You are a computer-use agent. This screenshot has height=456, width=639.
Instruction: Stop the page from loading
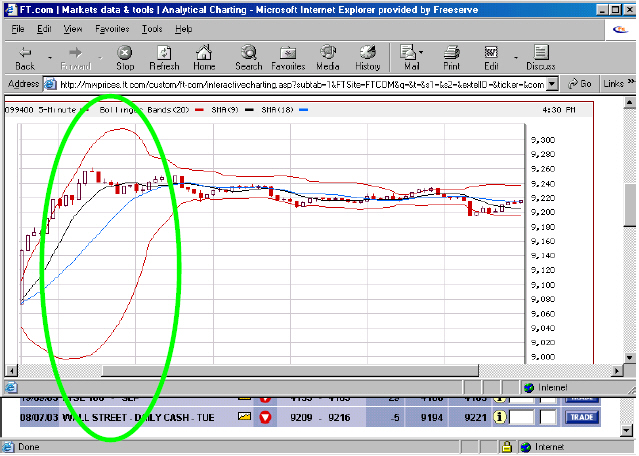click(x=125, y=58)
